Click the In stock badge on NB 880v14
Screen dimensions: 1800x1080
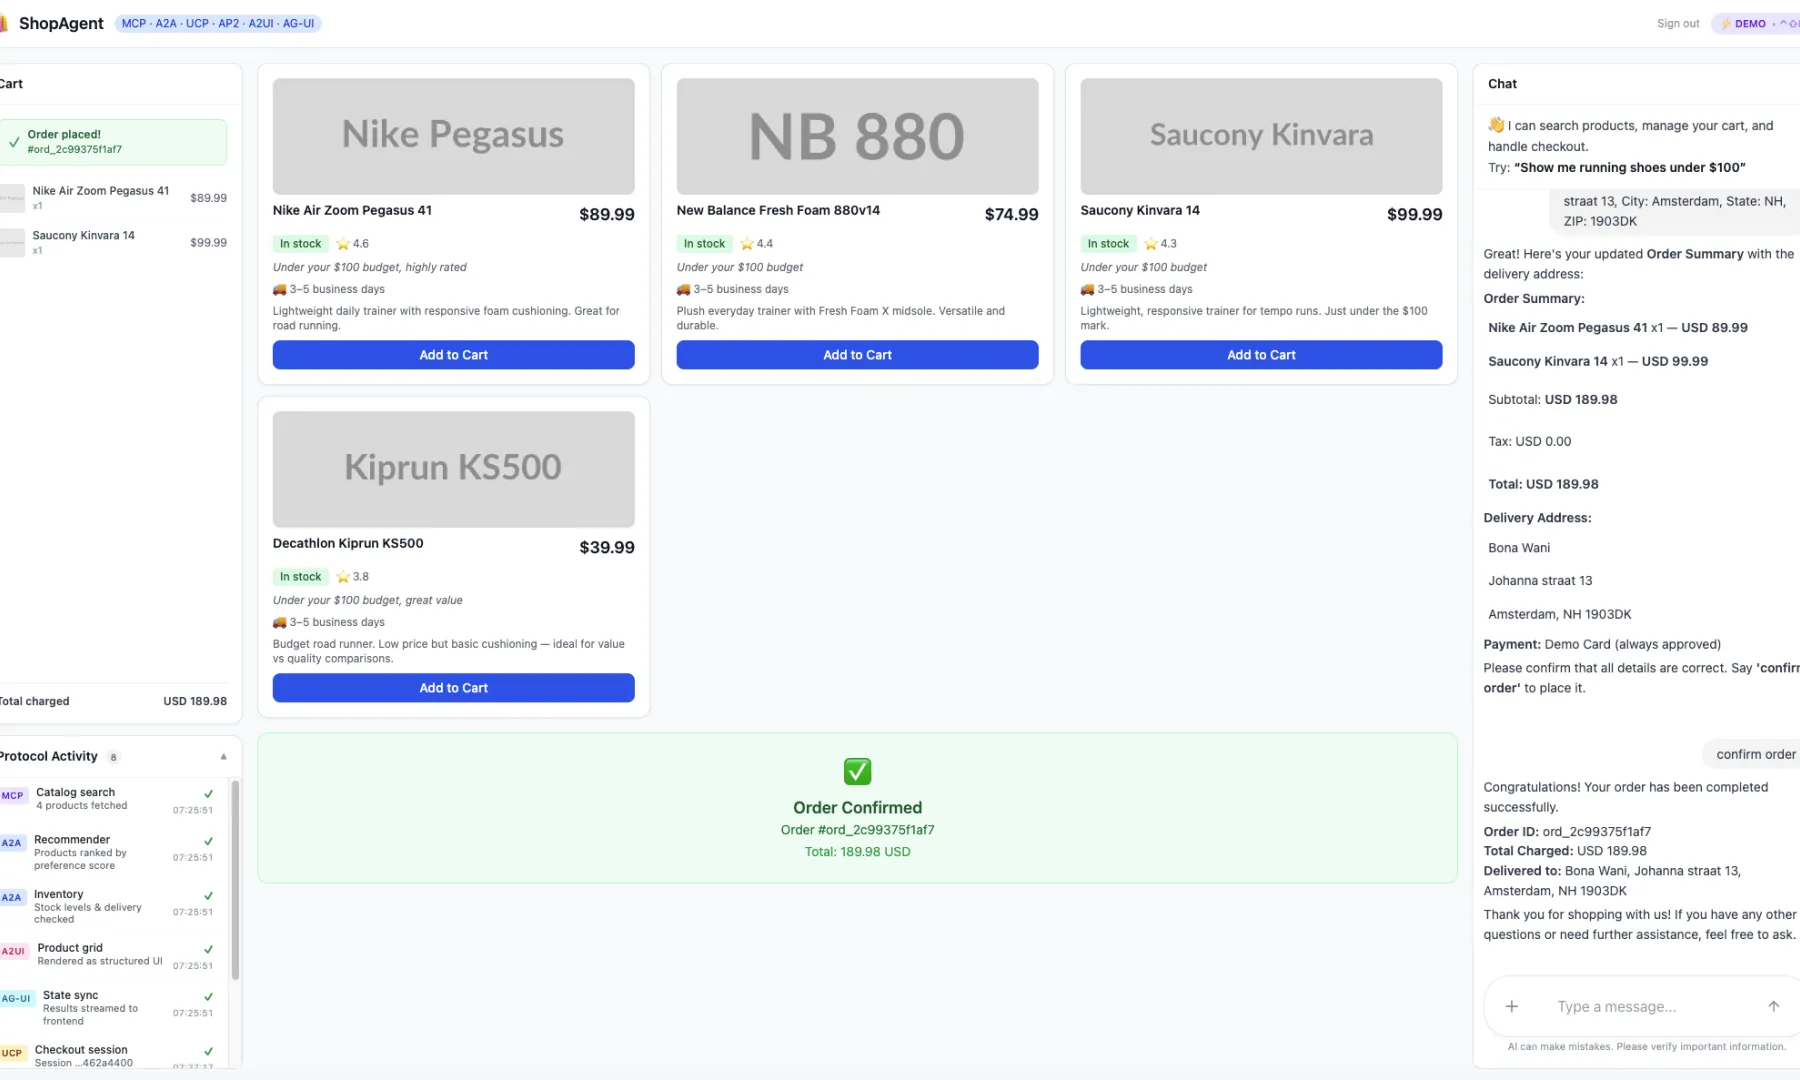pyautogui.click(x=704, y=244)
